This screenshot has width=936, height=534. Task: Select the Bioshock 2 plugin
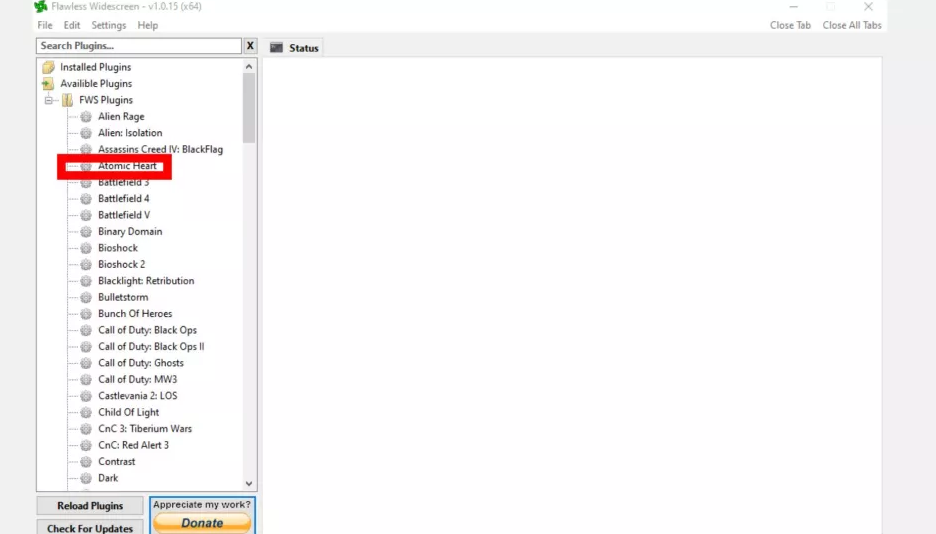coord(122,264)
